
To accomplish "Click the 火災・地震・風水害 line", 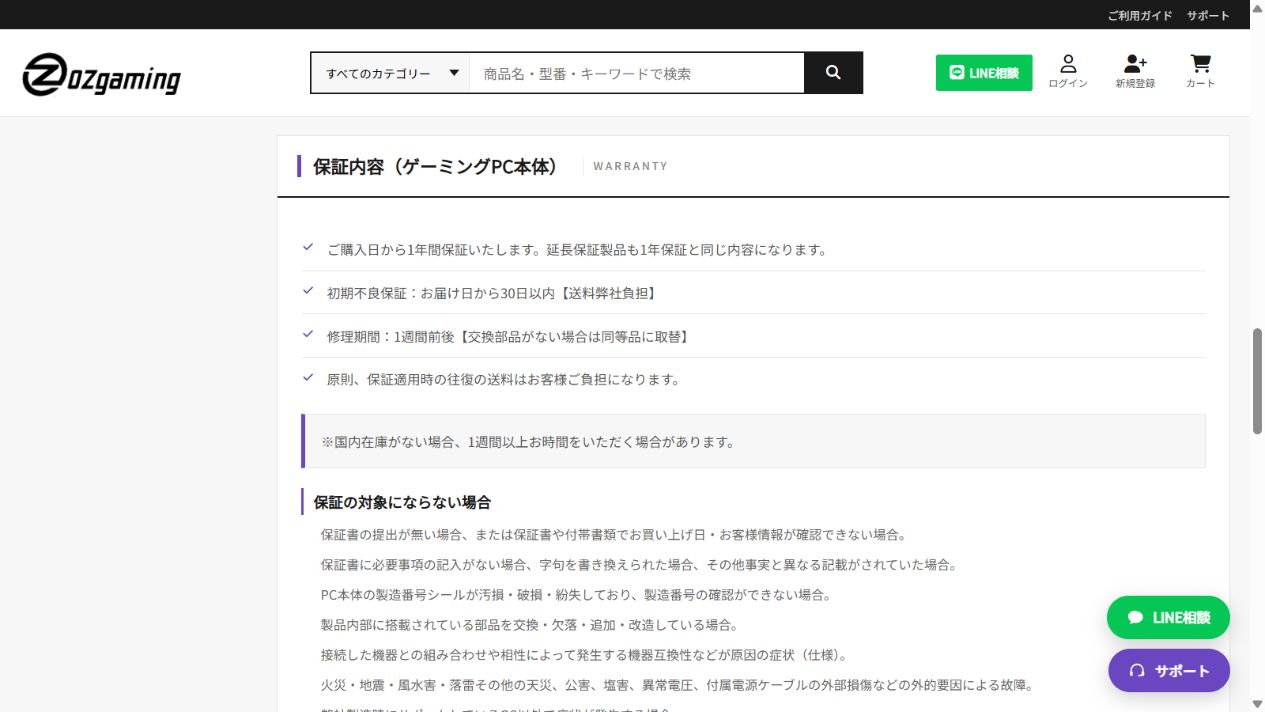I will point(677,686).
